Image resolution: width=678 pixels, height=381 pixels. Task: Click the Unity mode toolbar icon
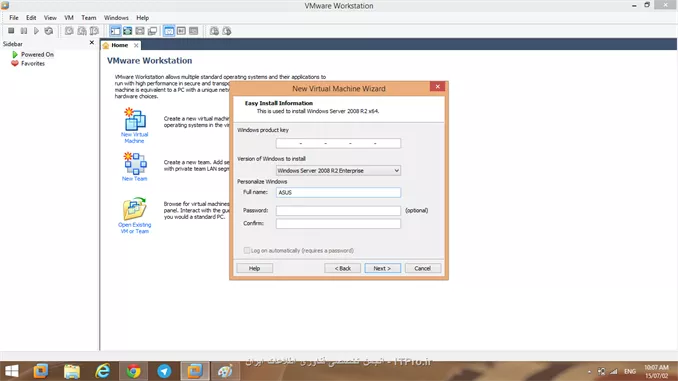click(152, 31)
